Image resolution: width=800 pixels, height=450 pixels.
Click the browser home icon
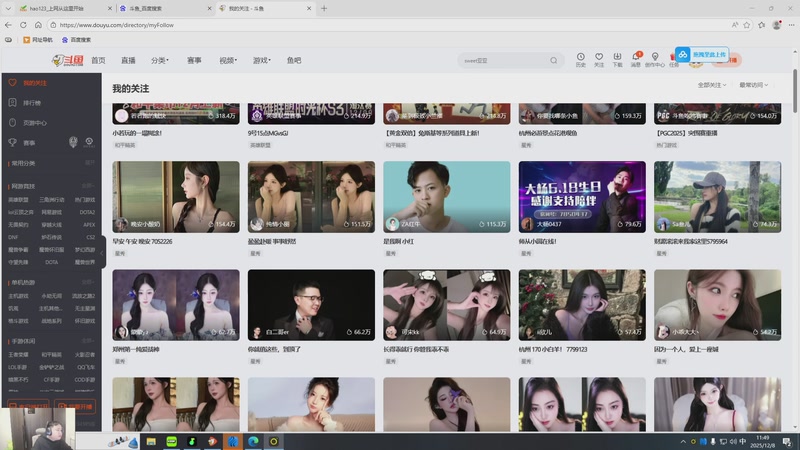click(x=38, y=24)
